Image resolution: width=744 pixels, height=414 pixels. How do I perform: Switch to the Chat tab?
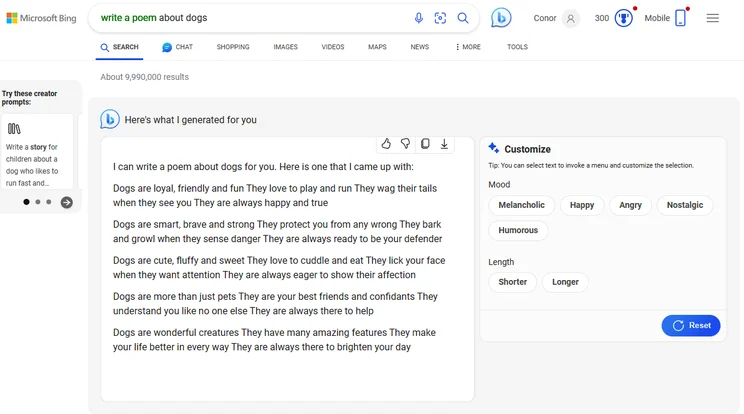tap(177, 47)
